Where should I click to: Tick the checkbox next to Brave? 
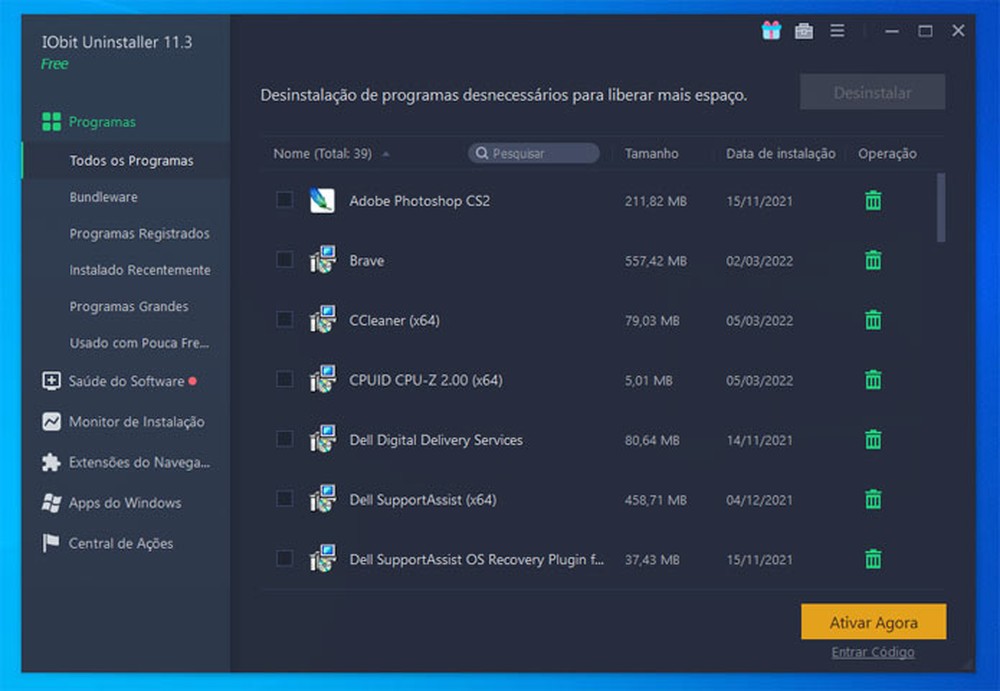coord(285,260)
